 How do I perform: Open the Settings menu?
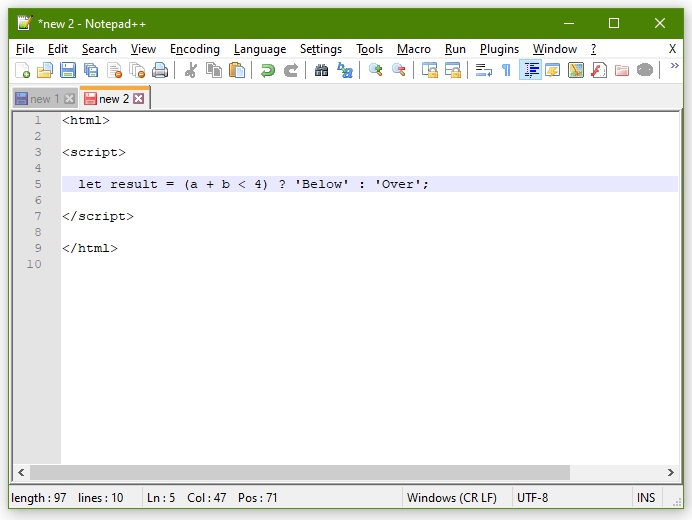[321, 49]
